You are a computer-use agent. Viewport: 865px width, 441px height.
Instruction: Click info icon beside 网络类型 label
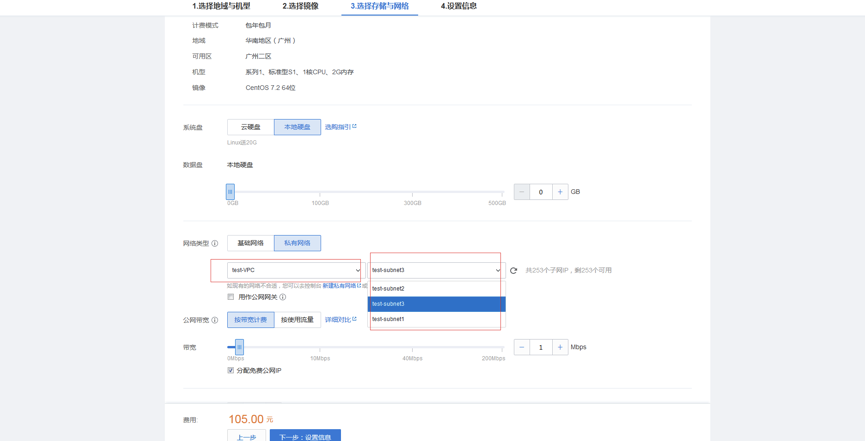click(x=215, y=244)
